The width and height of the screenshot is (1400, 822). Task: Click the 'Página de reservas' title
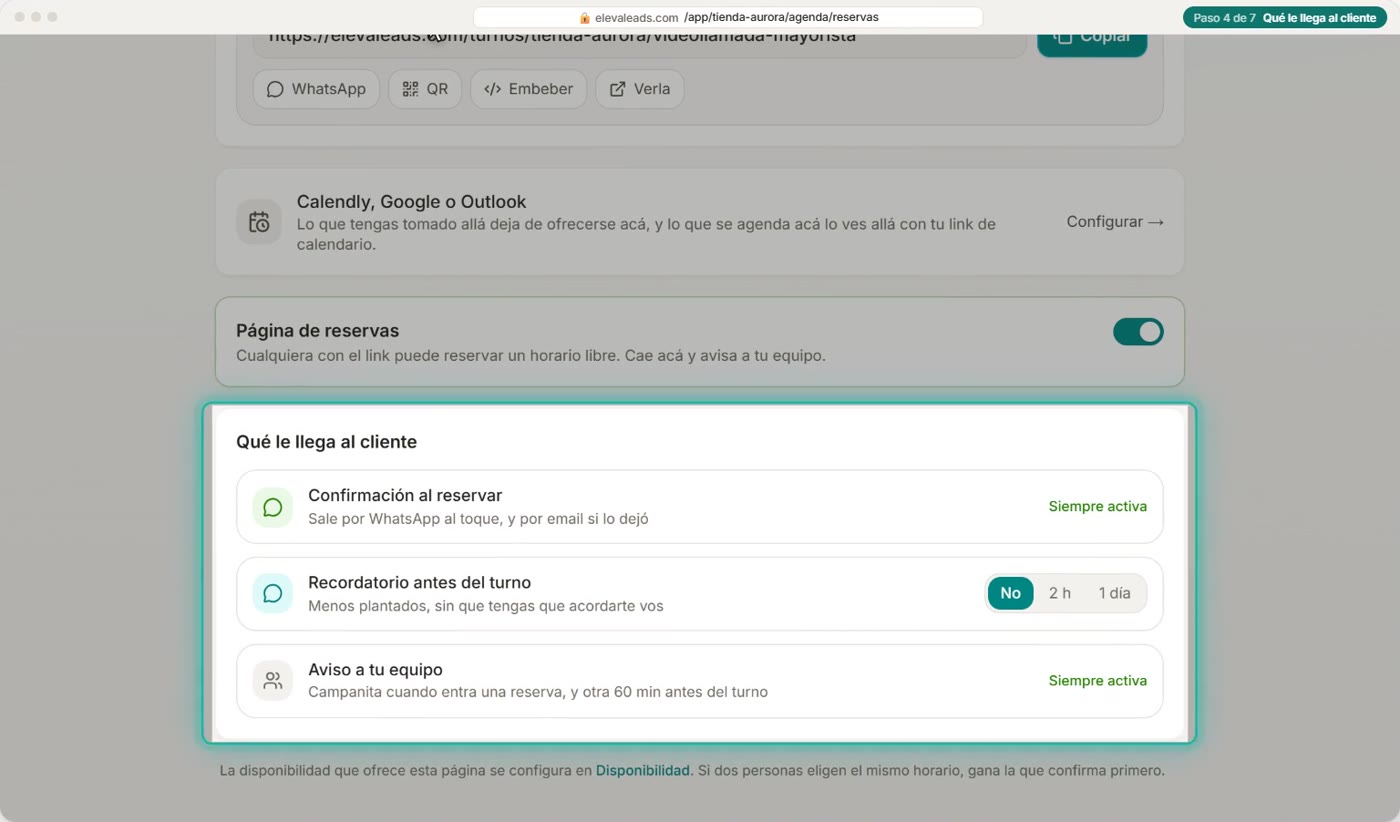pyautogui.click(x=317, y=331)
